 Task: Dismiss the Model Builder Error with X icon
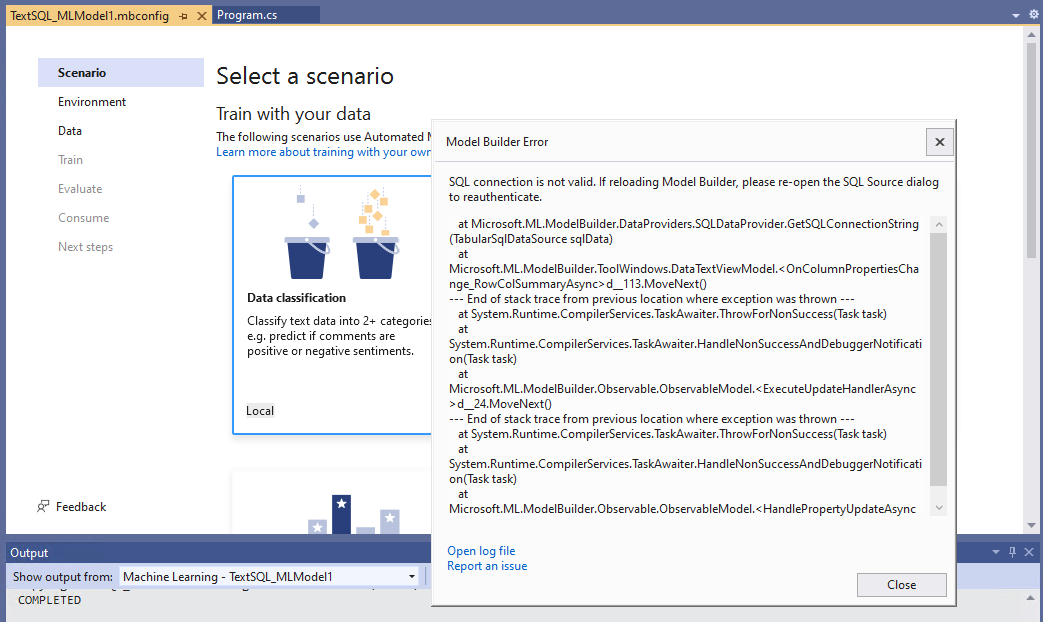938,141
